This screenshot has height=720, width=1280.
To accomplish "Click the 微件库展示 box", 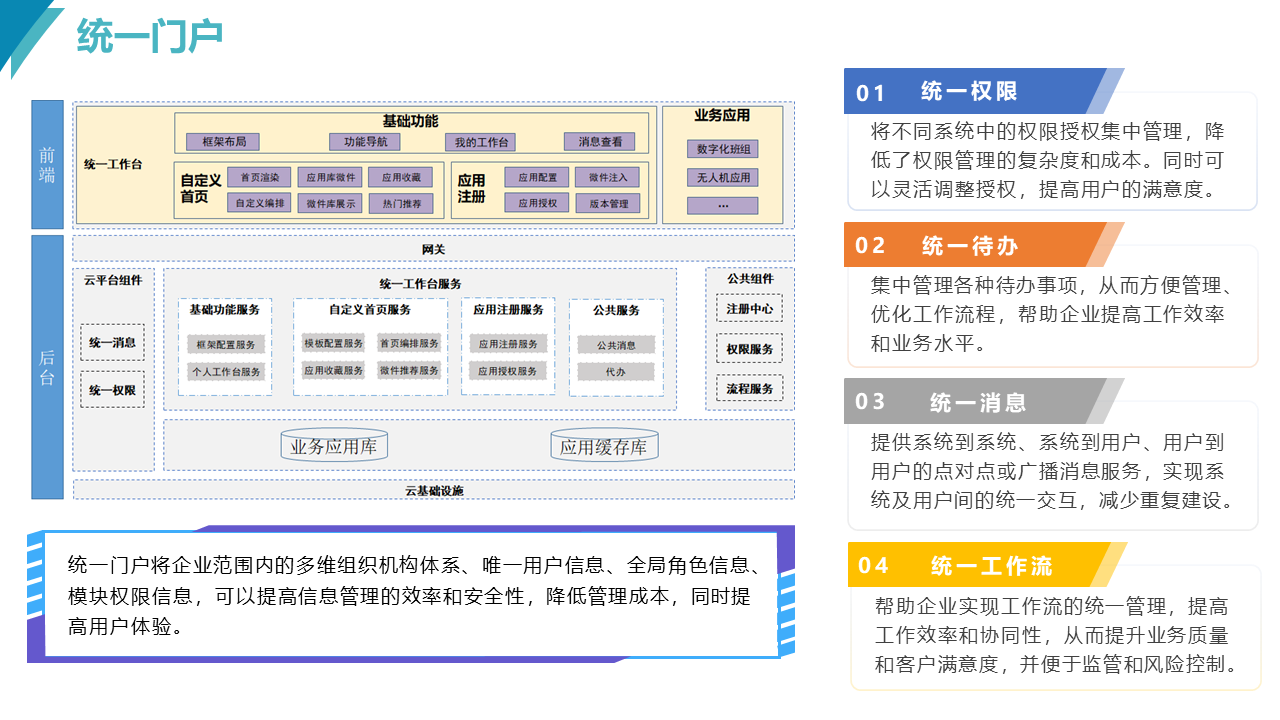I will coord(331,203).
